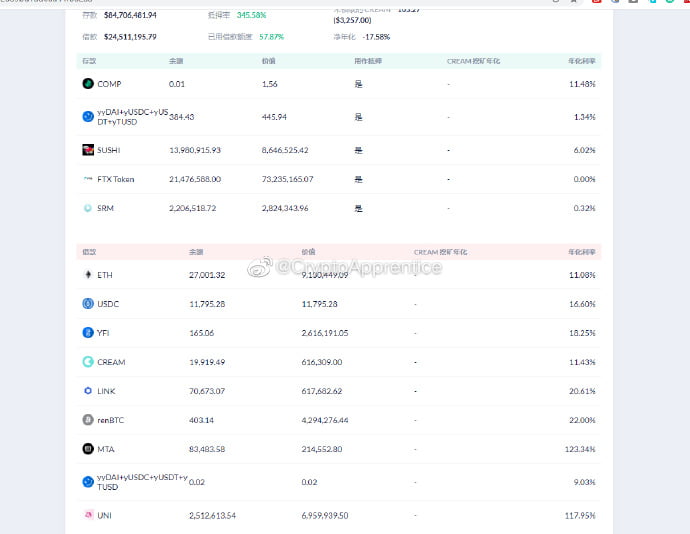Click the net APY -17.58%
Image resolution: width=690 pixels, height=534 pixels.
pyautogui.click(x=376, y=37)
